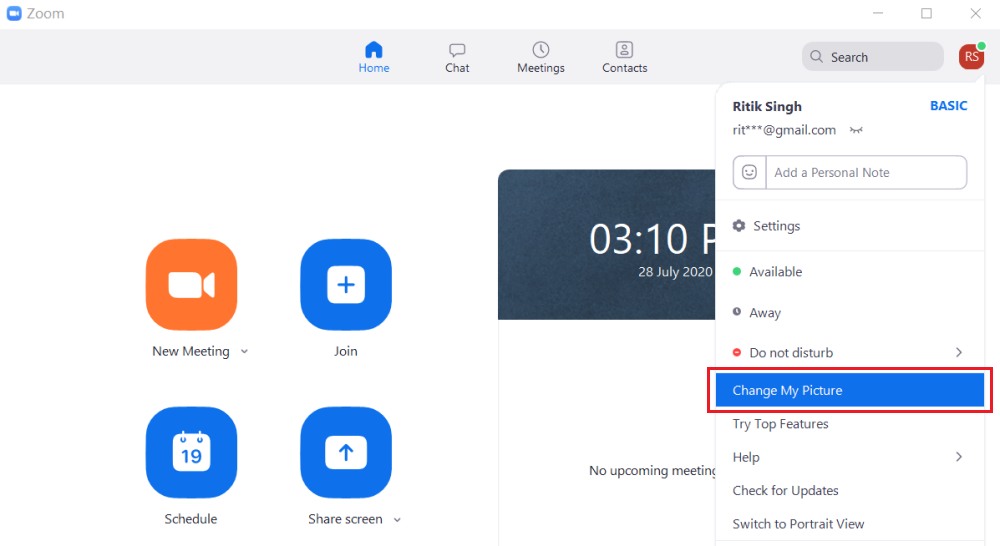The image size is (1000, 546).
Task: Start a New Meeting with the orange camera icon
Action: pos(191,284)
